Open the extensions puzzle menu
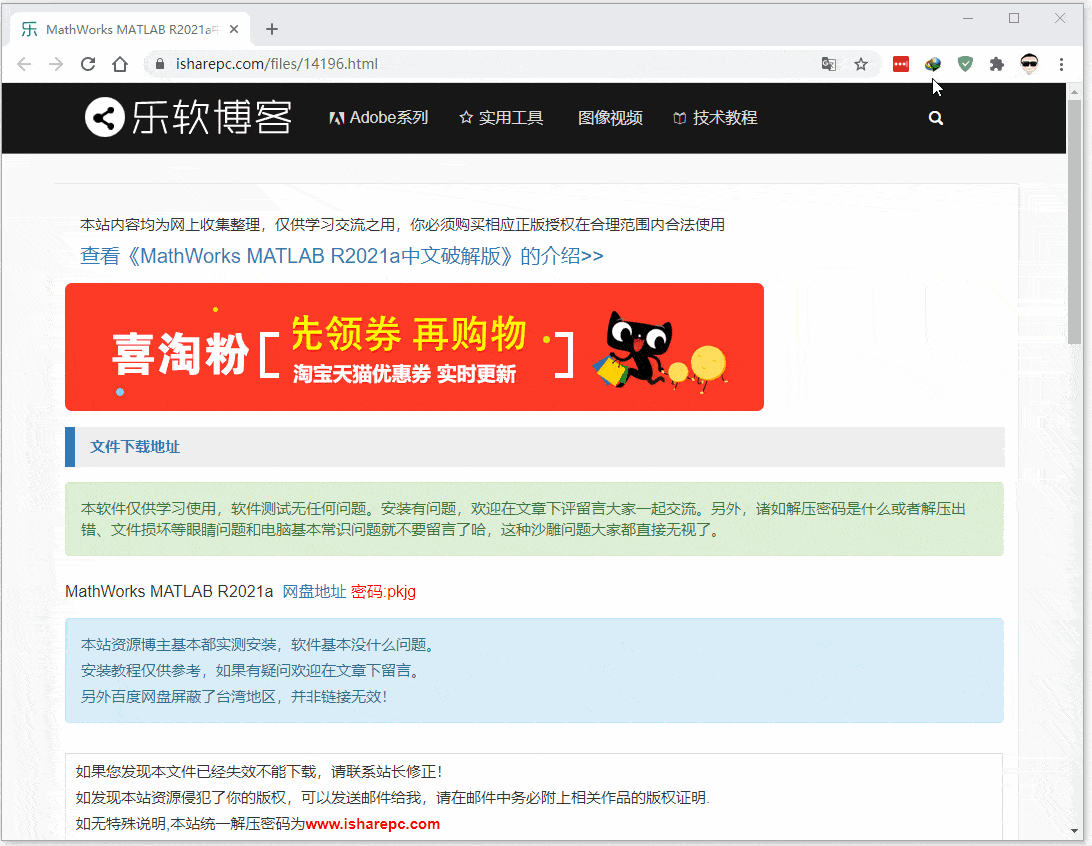The height and width of the screenshot is (846, 1092). point(997,64)
